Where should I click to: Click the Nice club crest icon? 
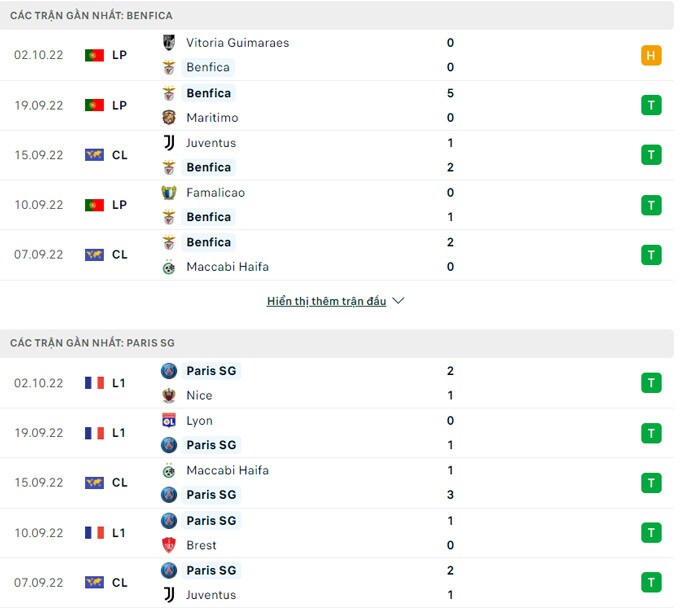pos(169,396)
